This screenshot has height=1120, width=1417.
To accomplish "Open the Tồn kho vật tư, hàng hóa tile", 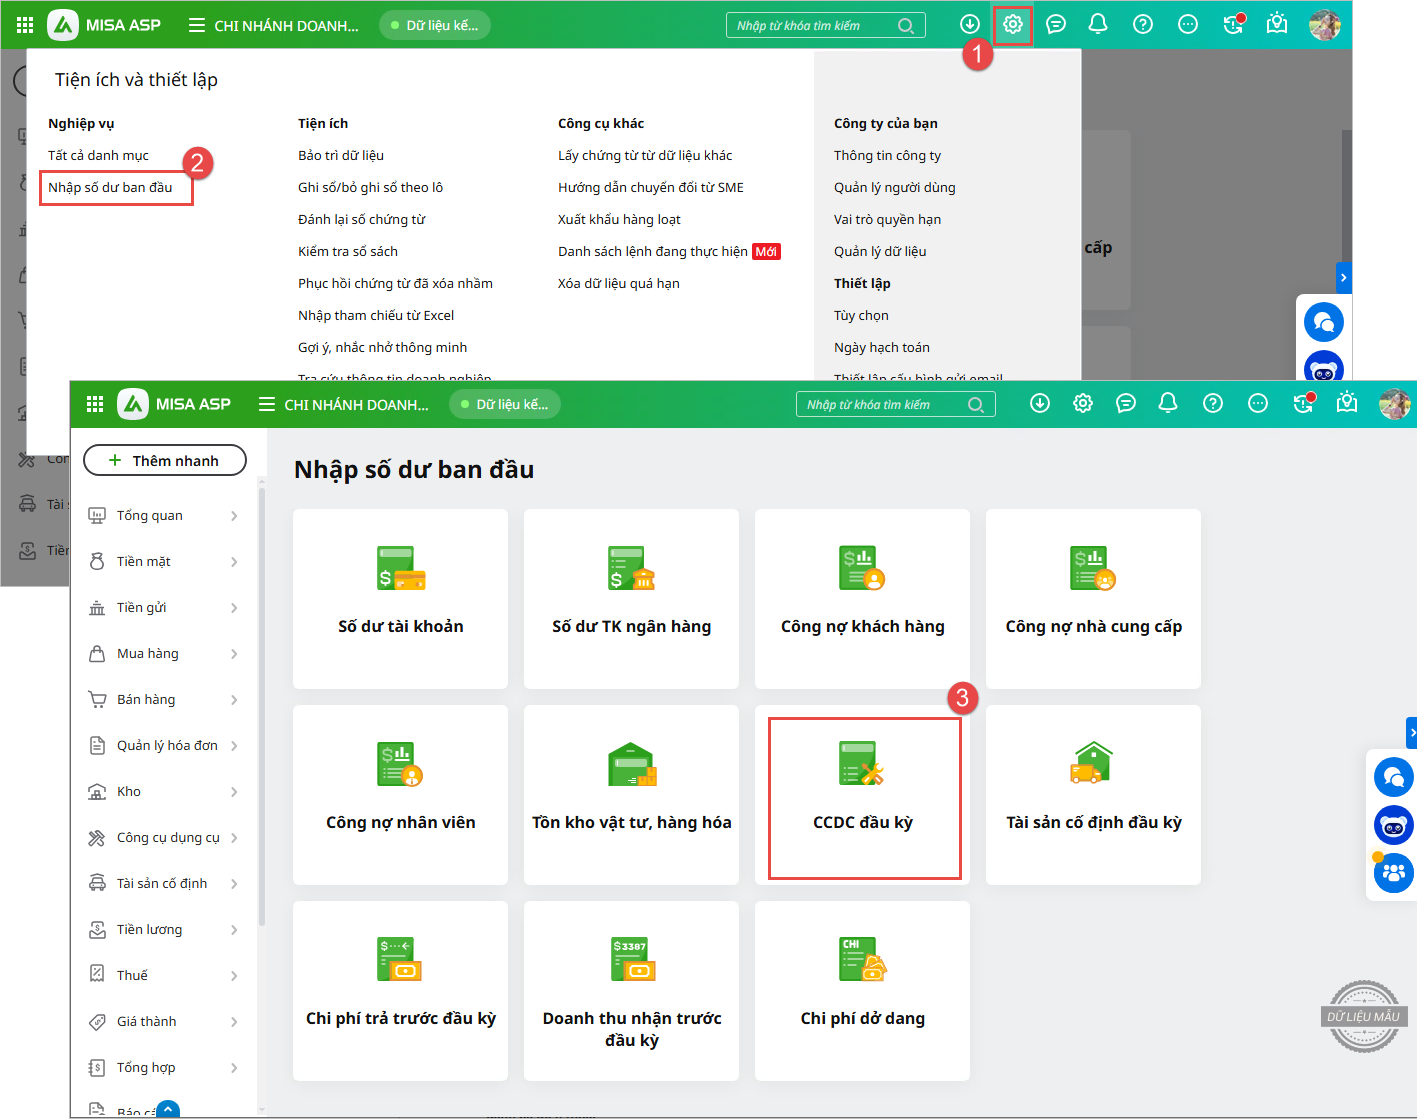I will (631, 795).
